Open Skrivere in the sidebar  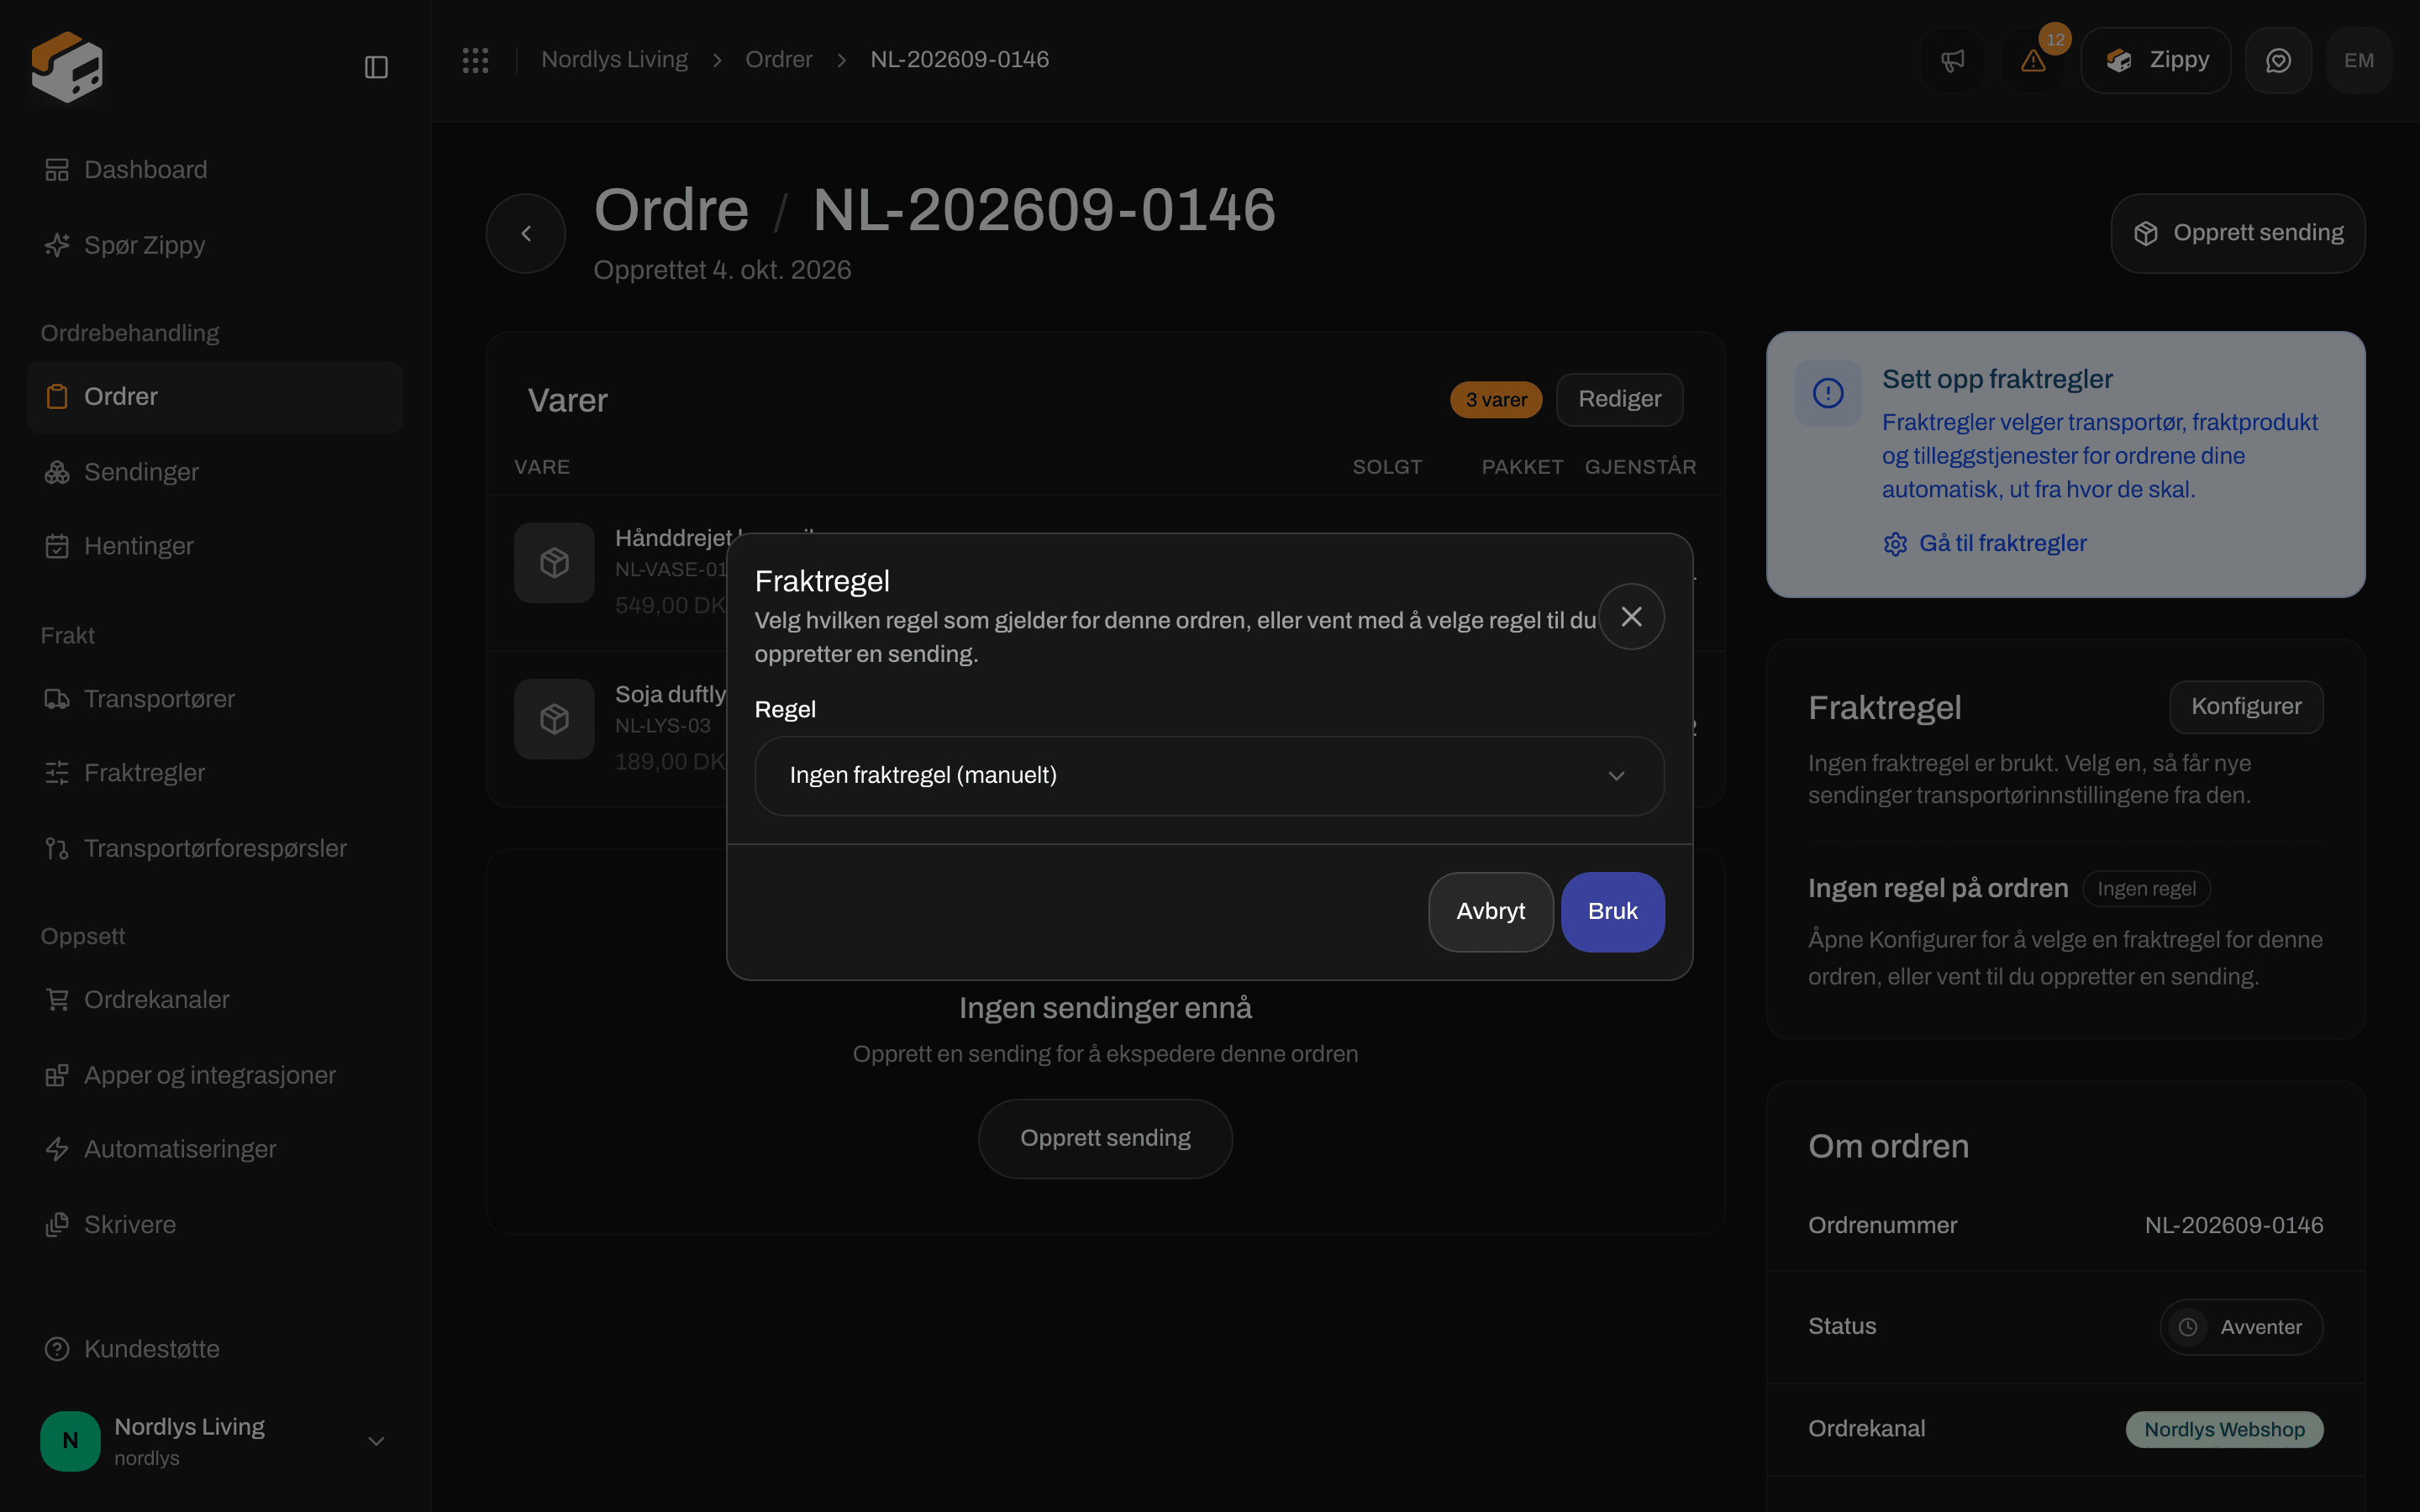(215, 1224)
